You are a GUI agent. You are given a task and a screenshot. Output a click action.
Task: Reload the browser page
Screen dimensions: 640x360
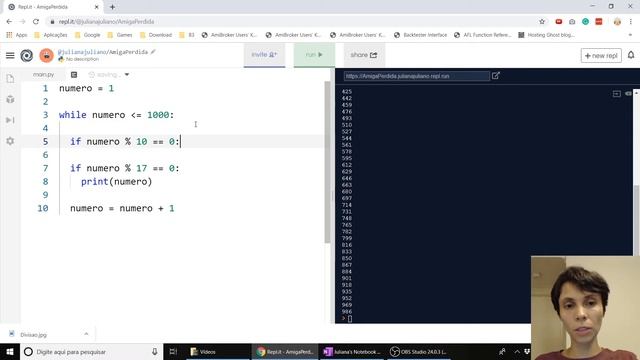coord(36,22)
